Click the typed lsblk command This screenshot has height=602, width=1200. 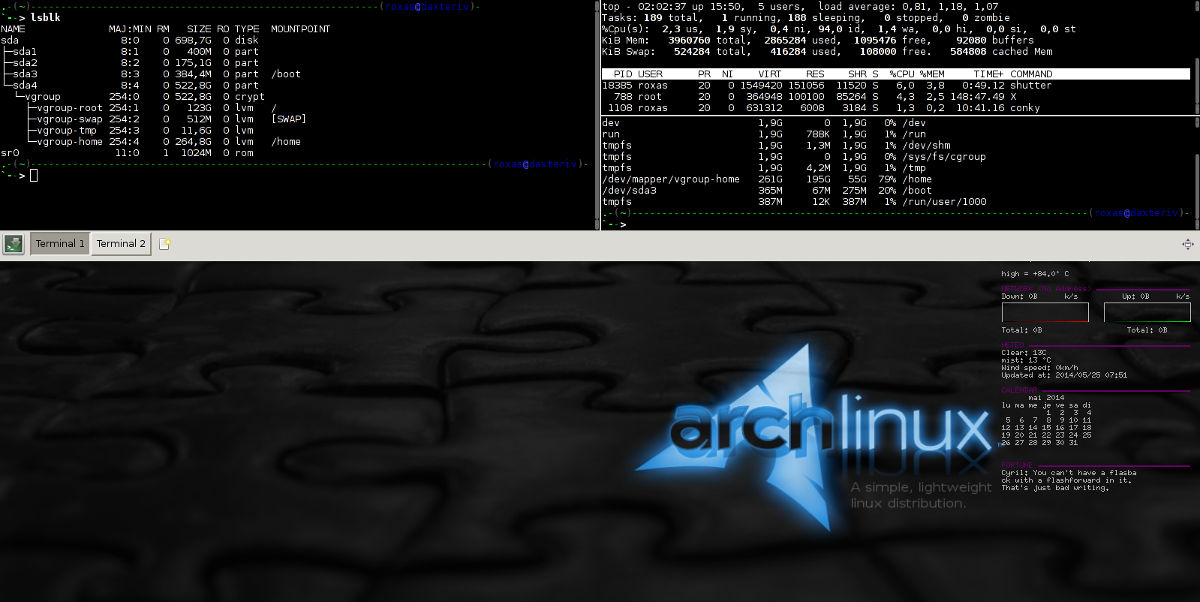coord(45,18)
